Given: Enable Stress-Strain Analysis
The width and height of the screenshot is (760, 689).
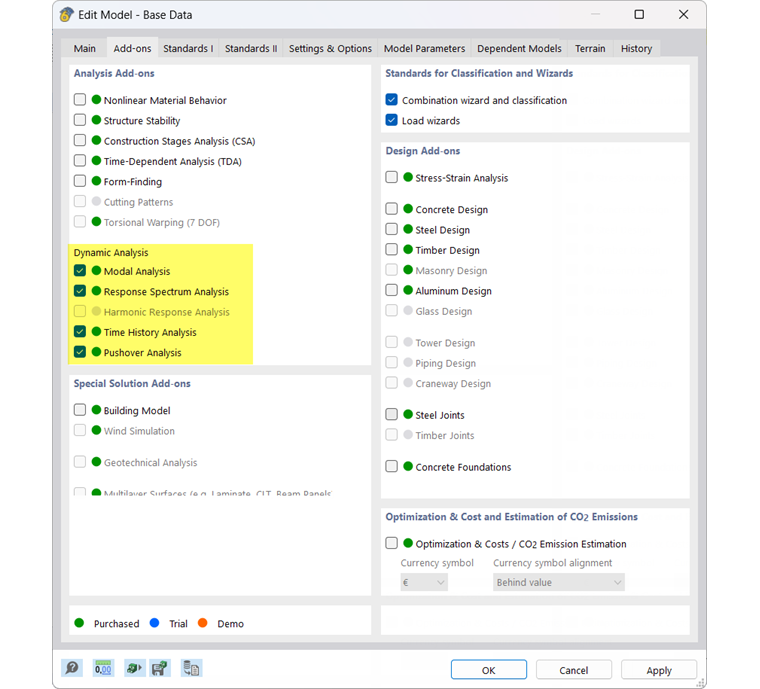Looking at the screenshot, I should pos(392,177).
